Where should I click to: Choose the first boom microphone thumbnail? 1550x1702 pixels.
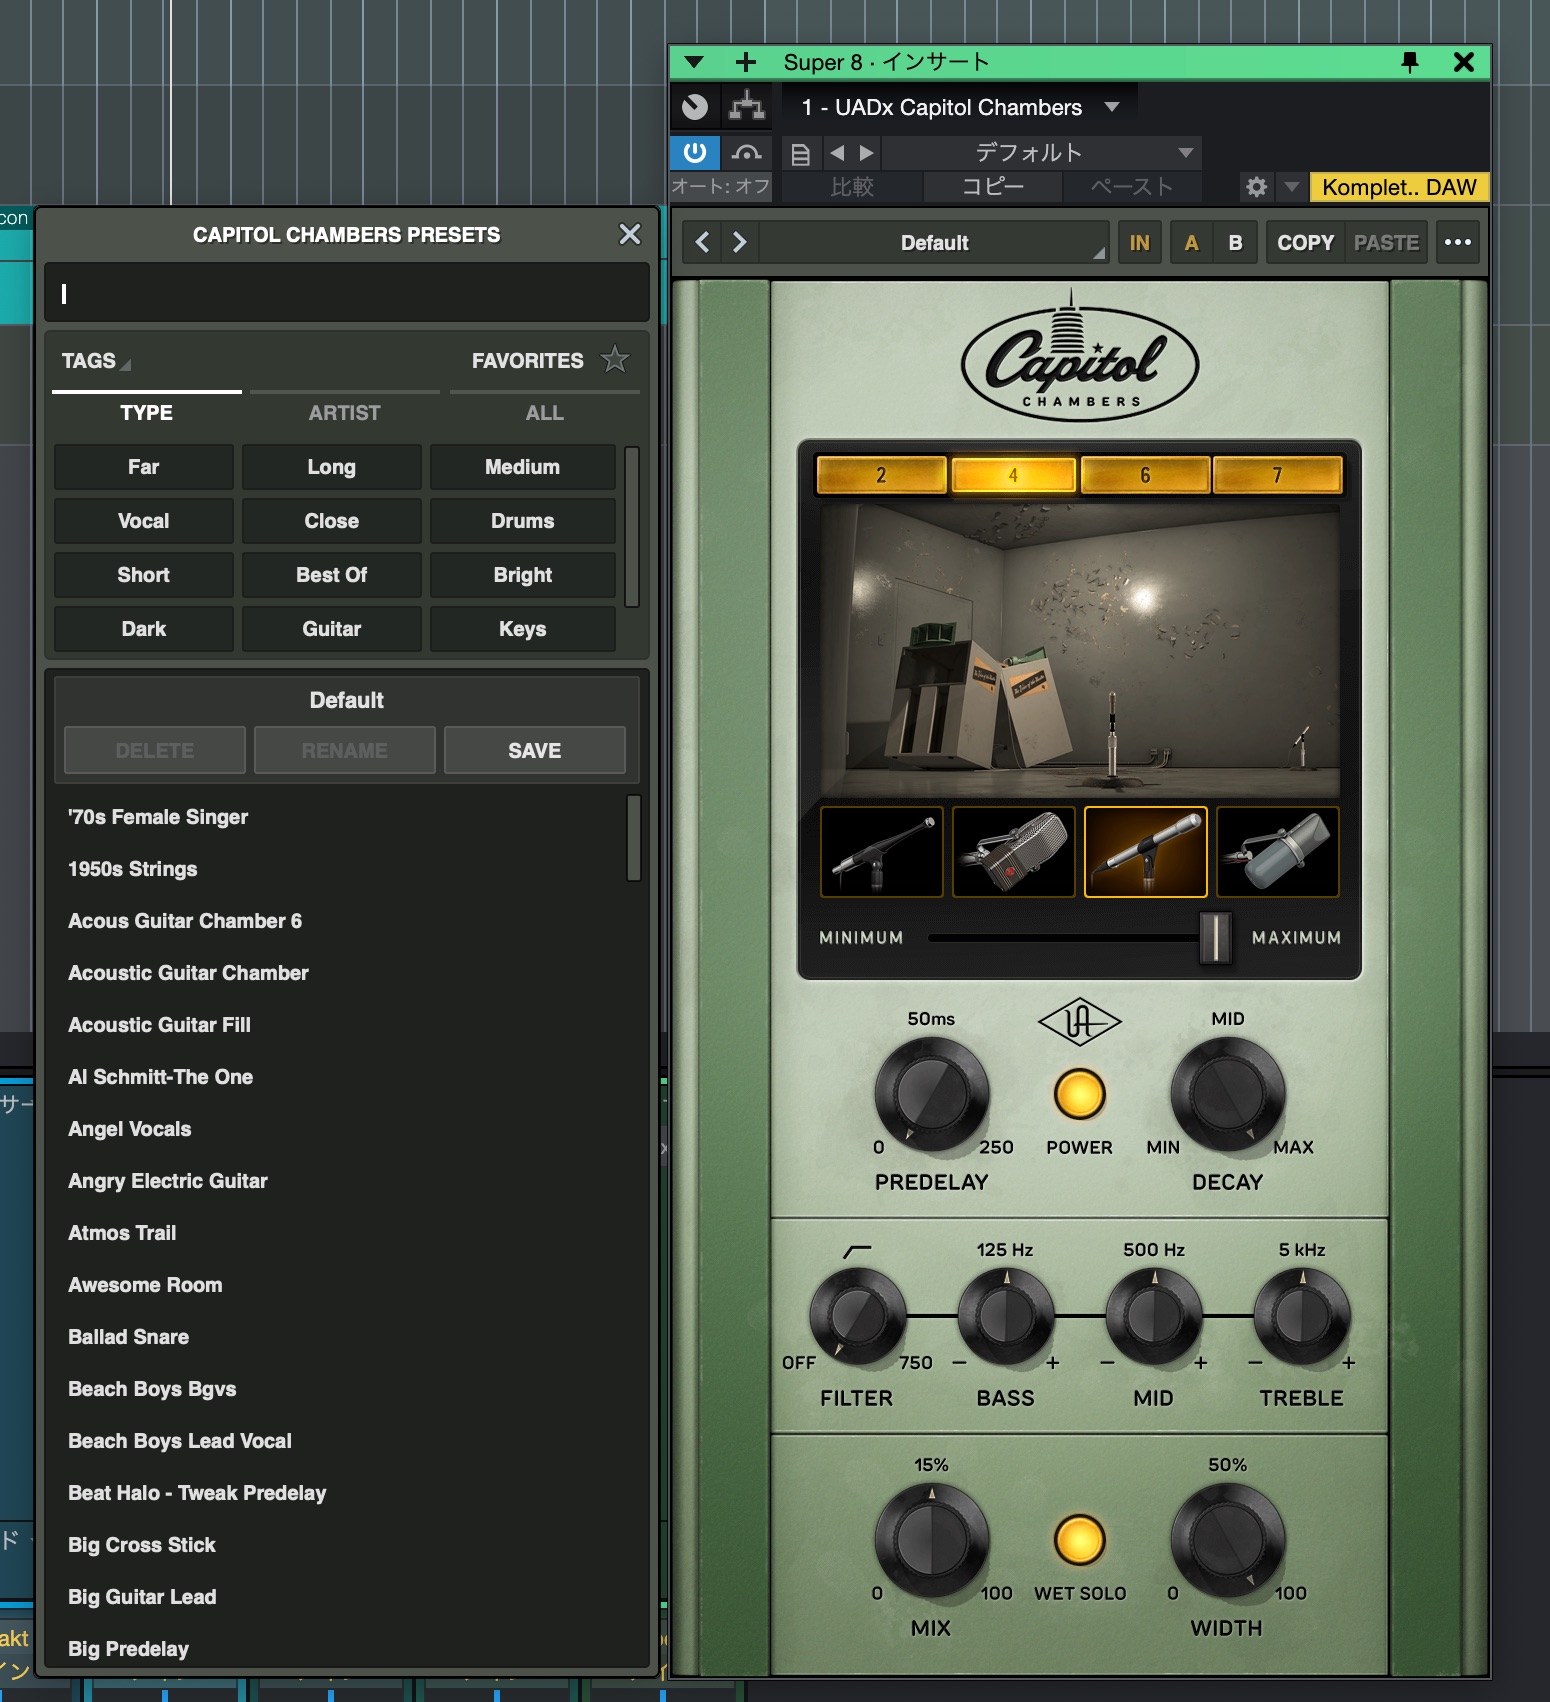pos(881,852)
